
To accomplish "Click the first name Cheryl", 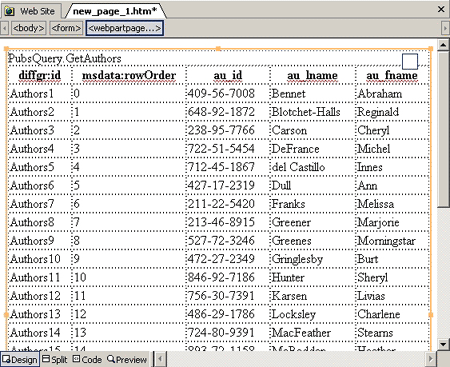I will (374, 131).
